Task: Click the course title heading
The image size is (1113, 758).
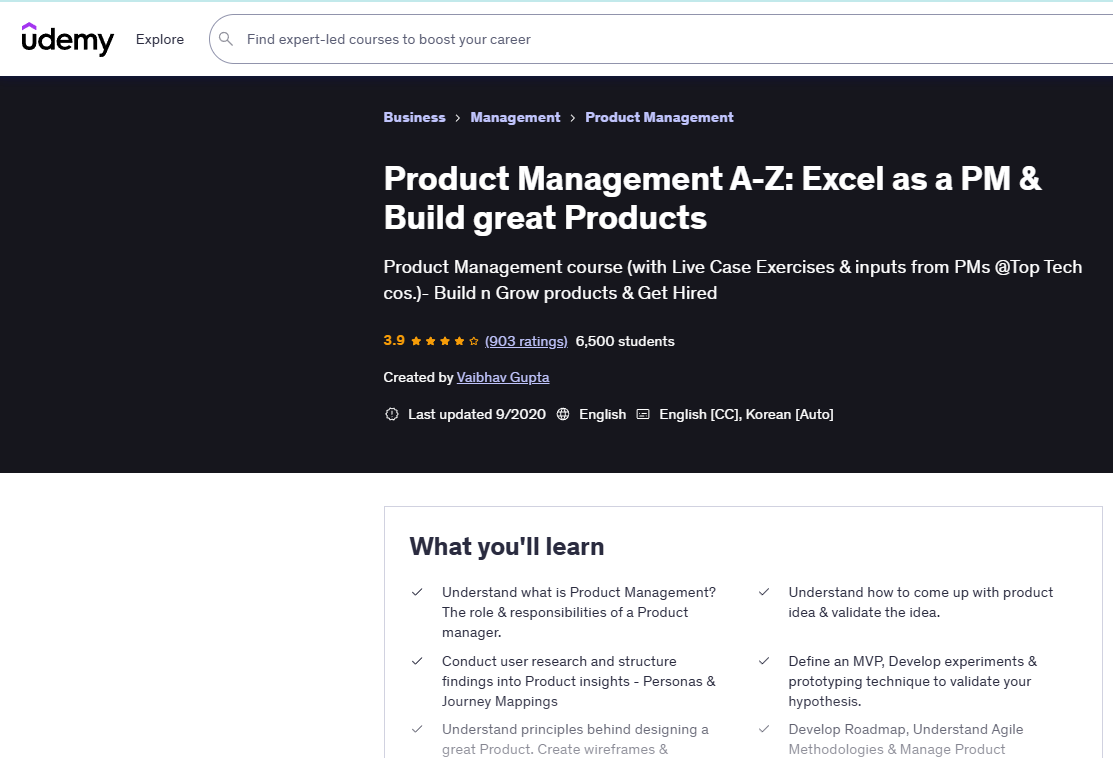Action: tap(712, 196)
